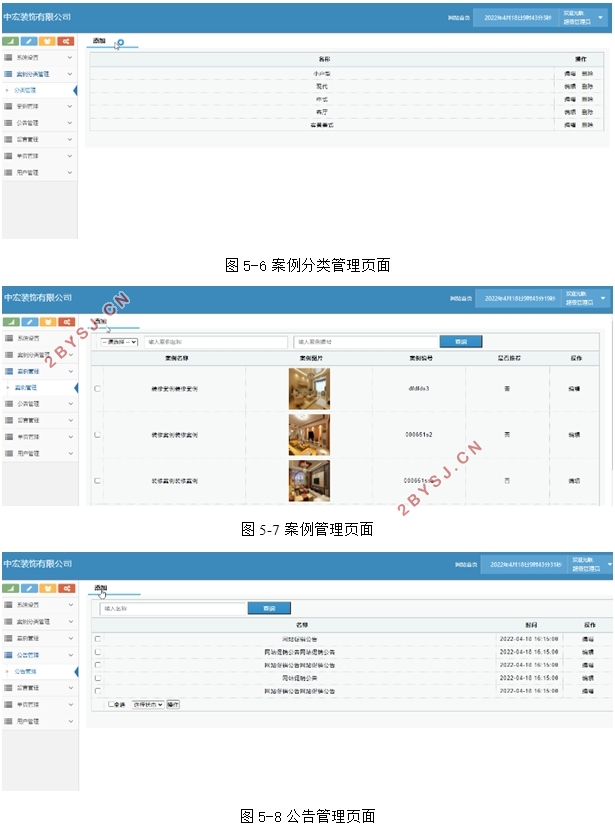Click the blue 查询 search button in Figure 5-7

pos(461,342)
